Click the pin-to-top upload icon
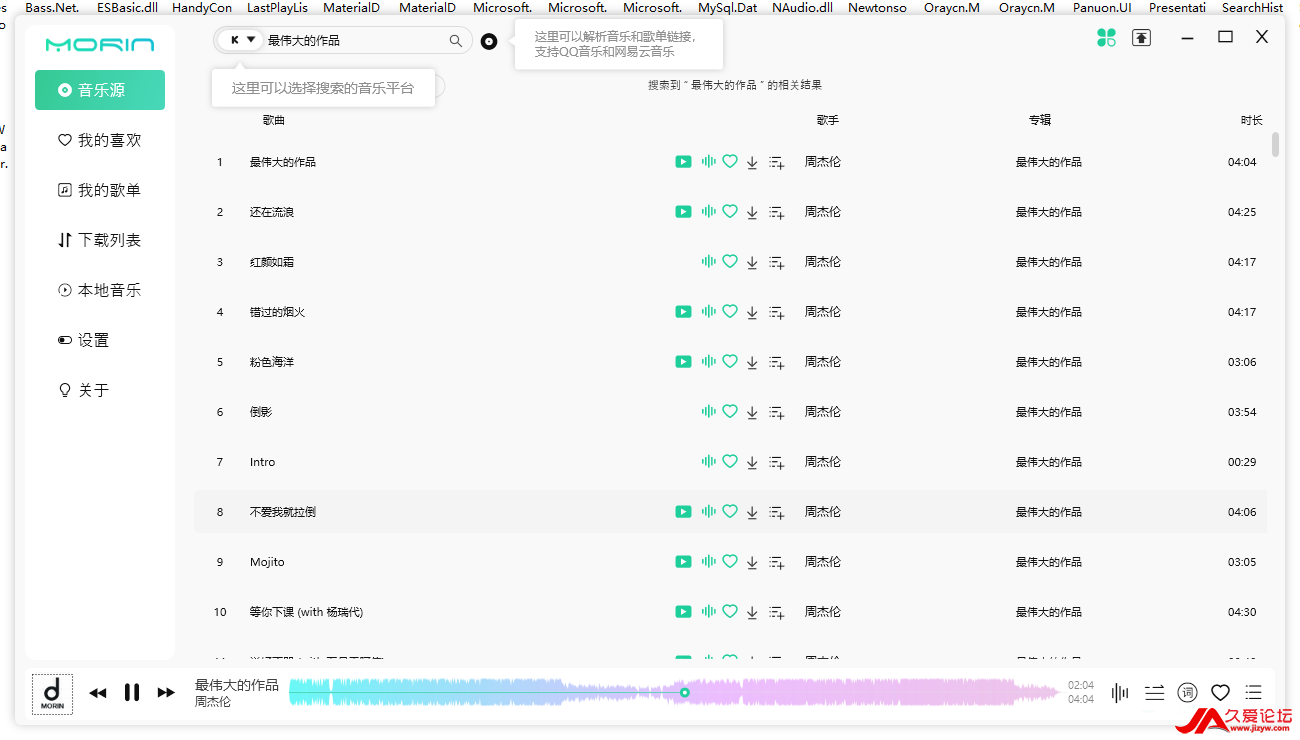The image size is (1300, 740). point(1141,38)
